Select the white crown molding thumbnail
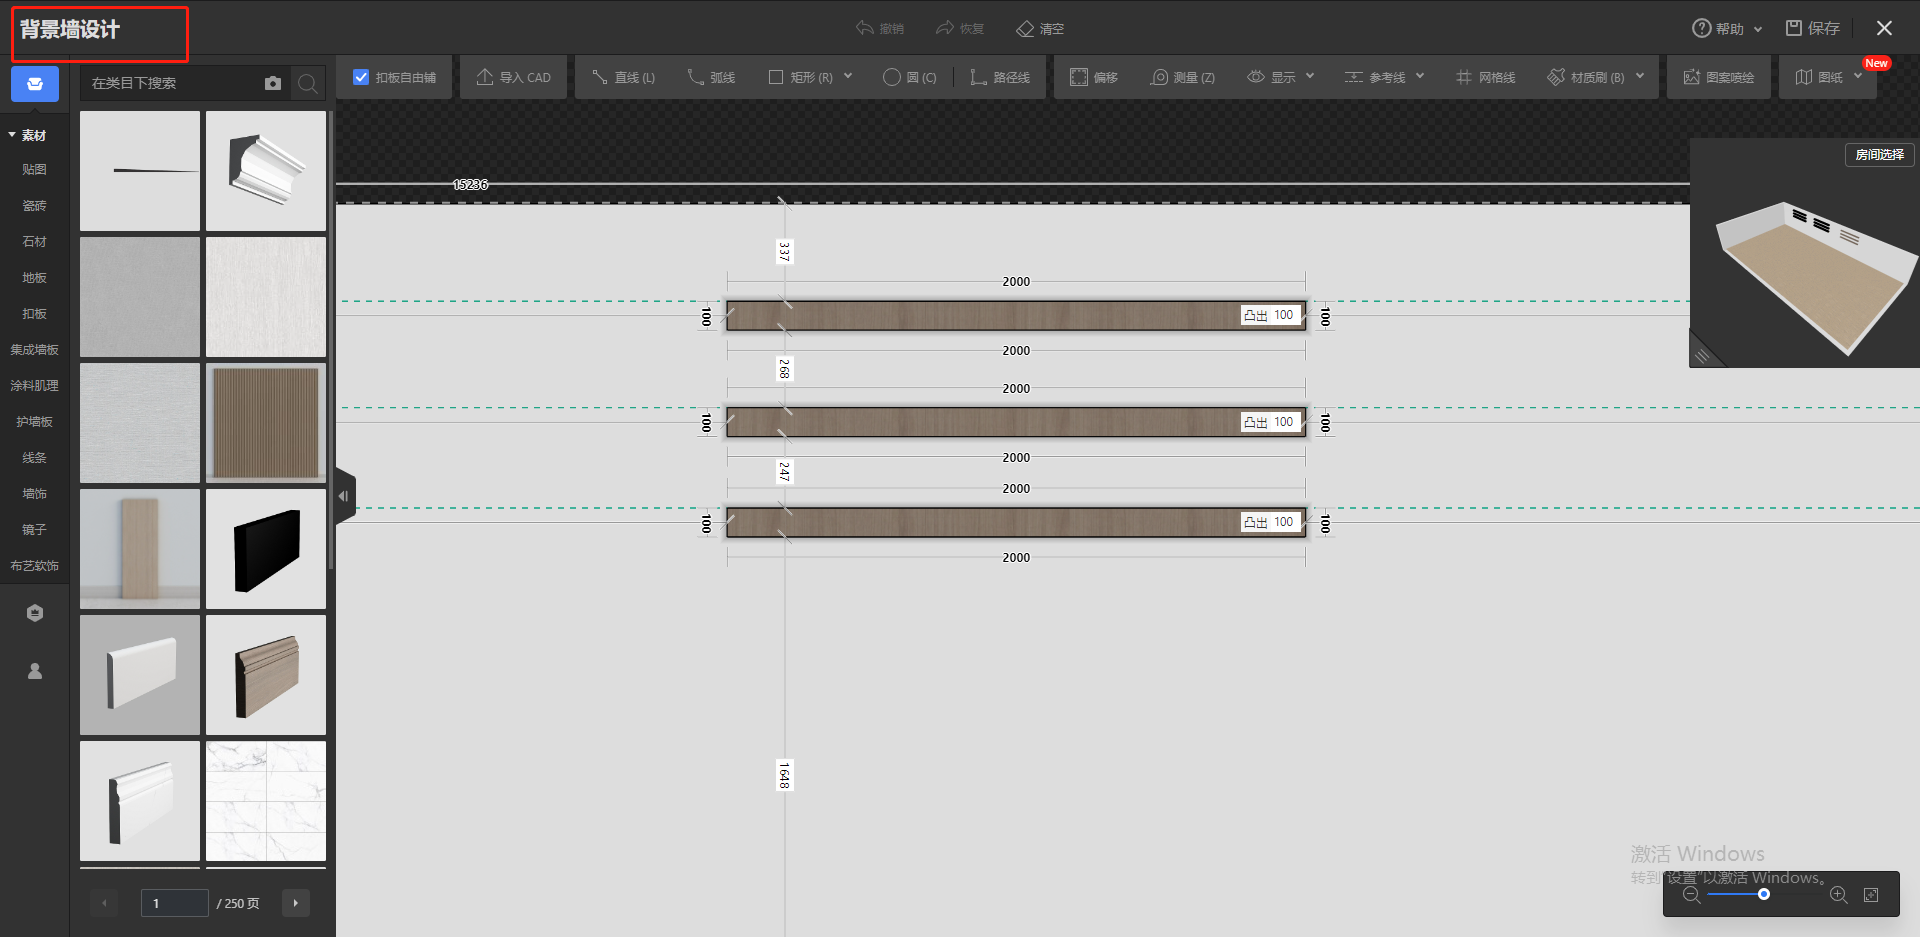 click(x=266, y=171)
